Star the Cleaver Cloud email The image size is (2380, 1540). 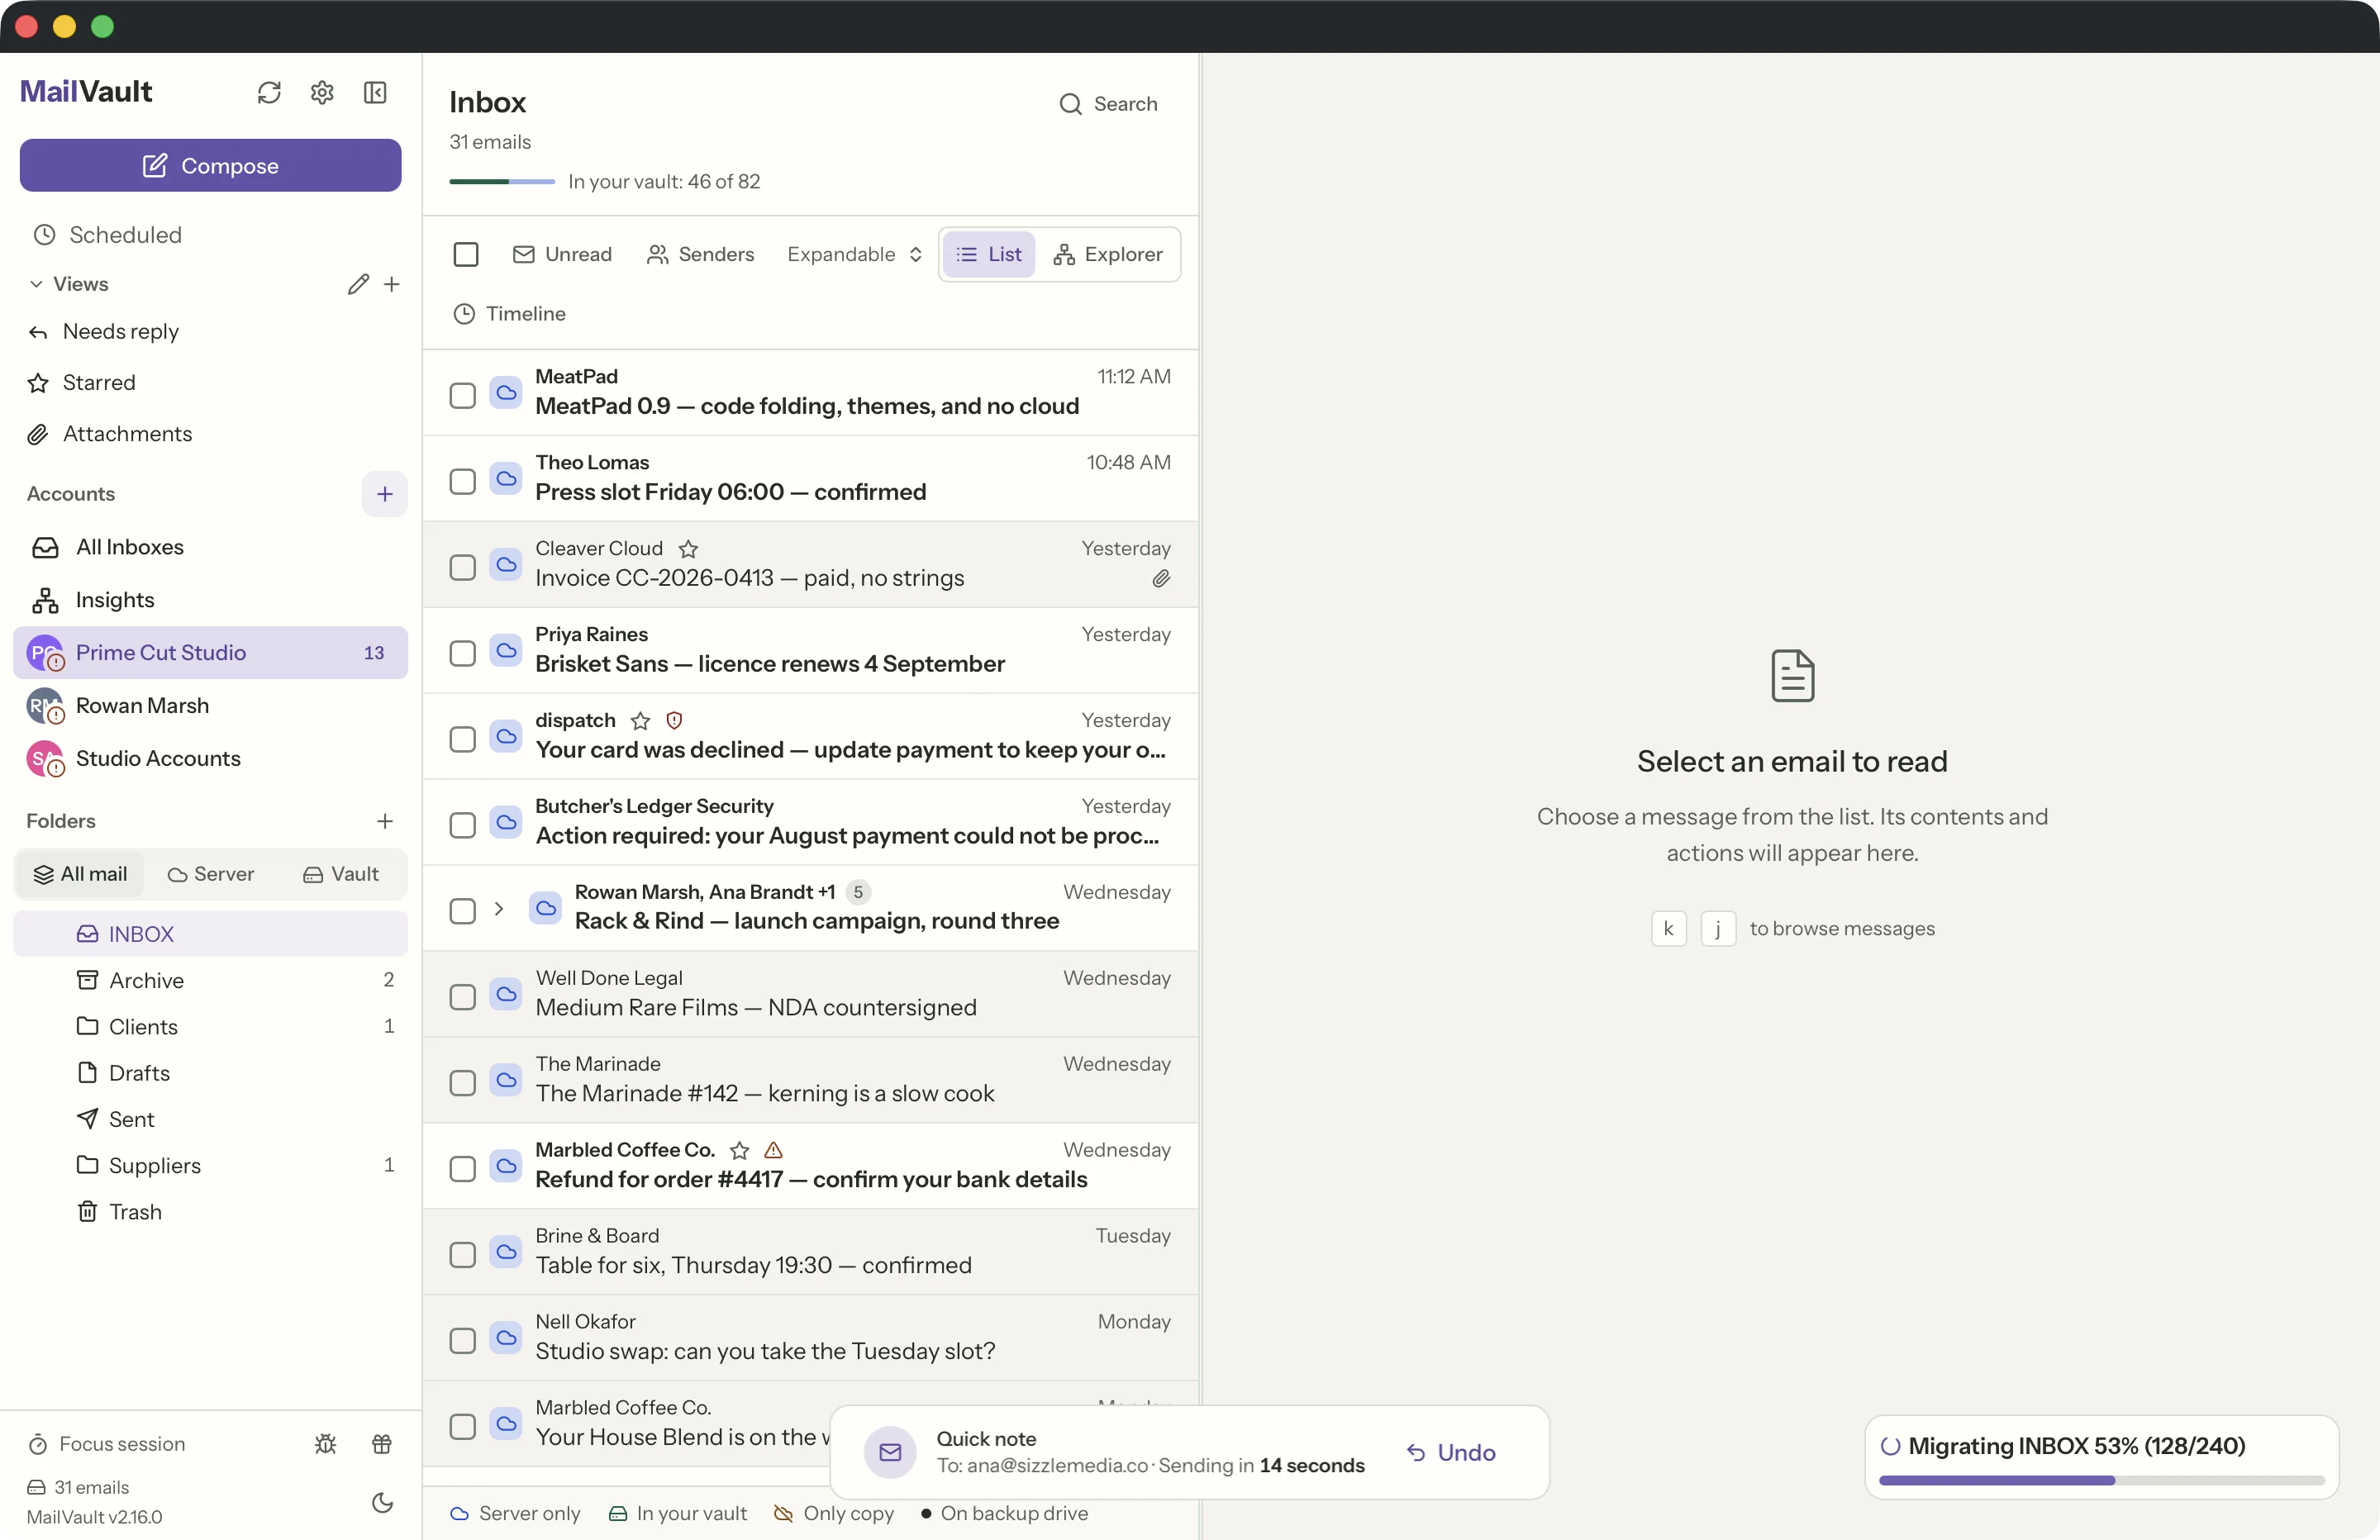(688, 549)
